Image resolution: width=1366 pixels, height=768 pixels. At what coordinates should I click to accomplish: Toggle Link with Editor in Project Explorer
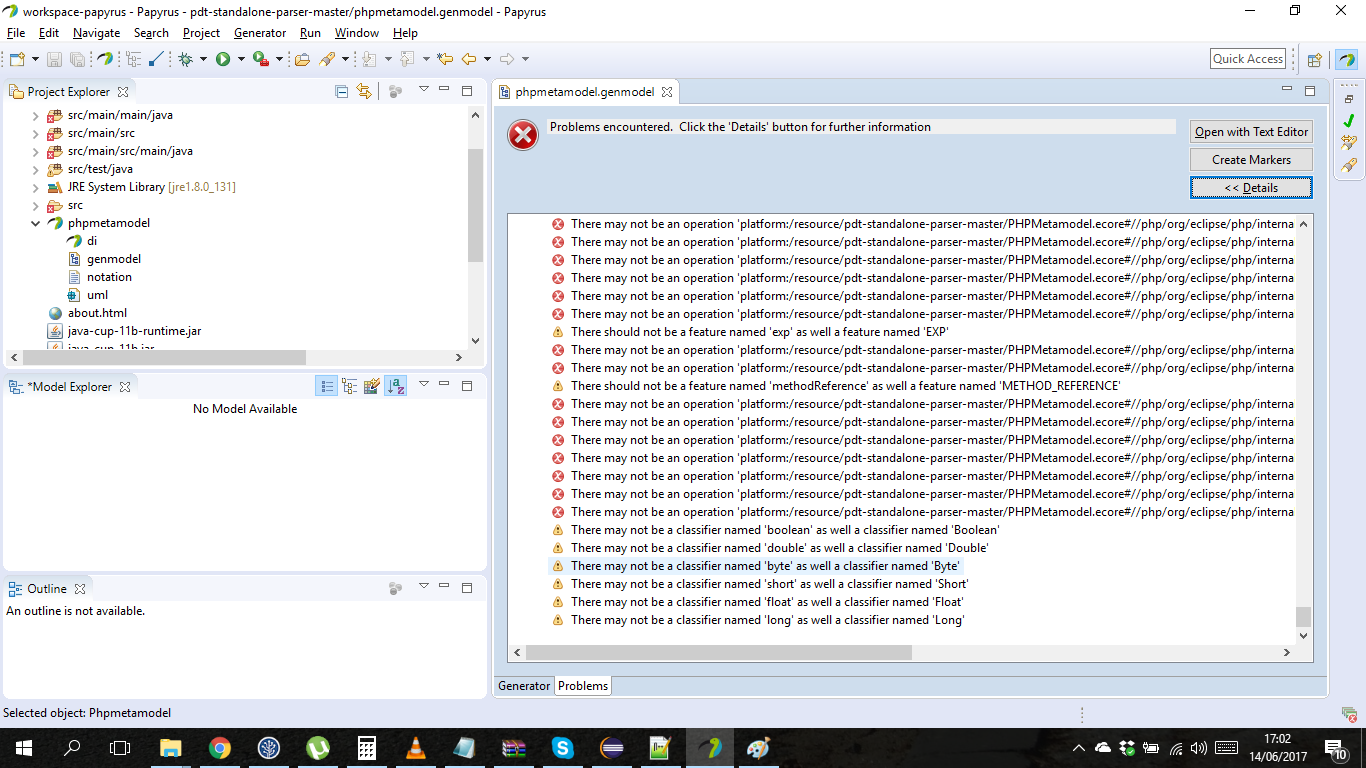(x=364, y=91)
